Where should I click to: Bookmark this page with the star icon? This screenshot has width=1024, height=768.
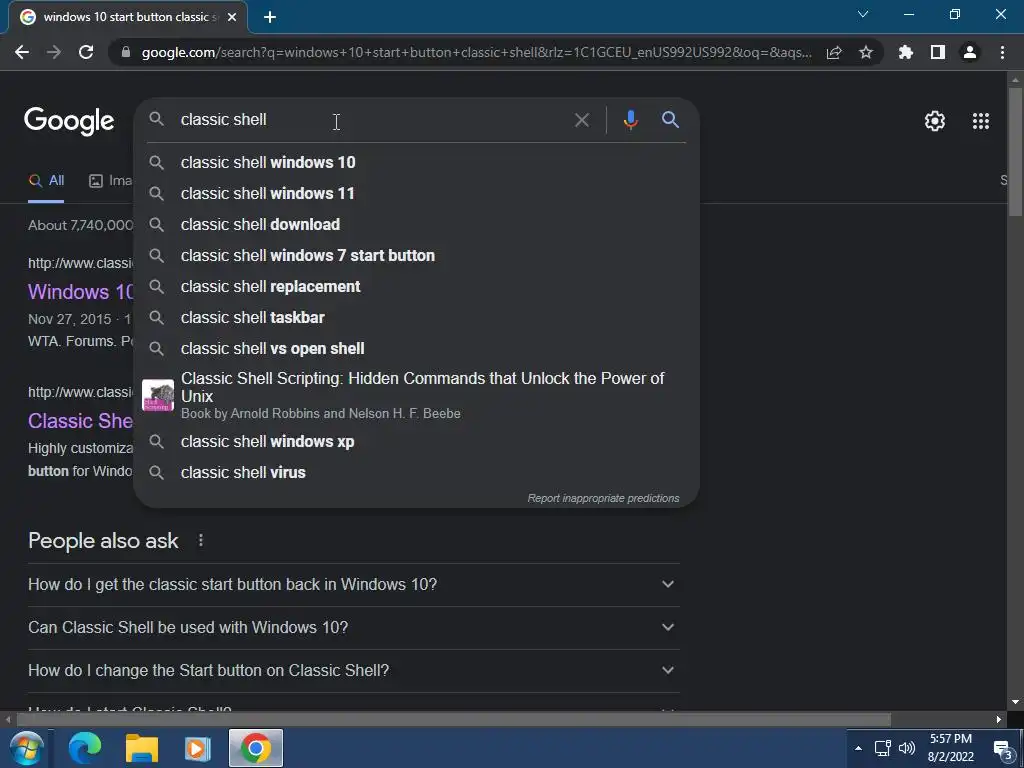(866, 52)
